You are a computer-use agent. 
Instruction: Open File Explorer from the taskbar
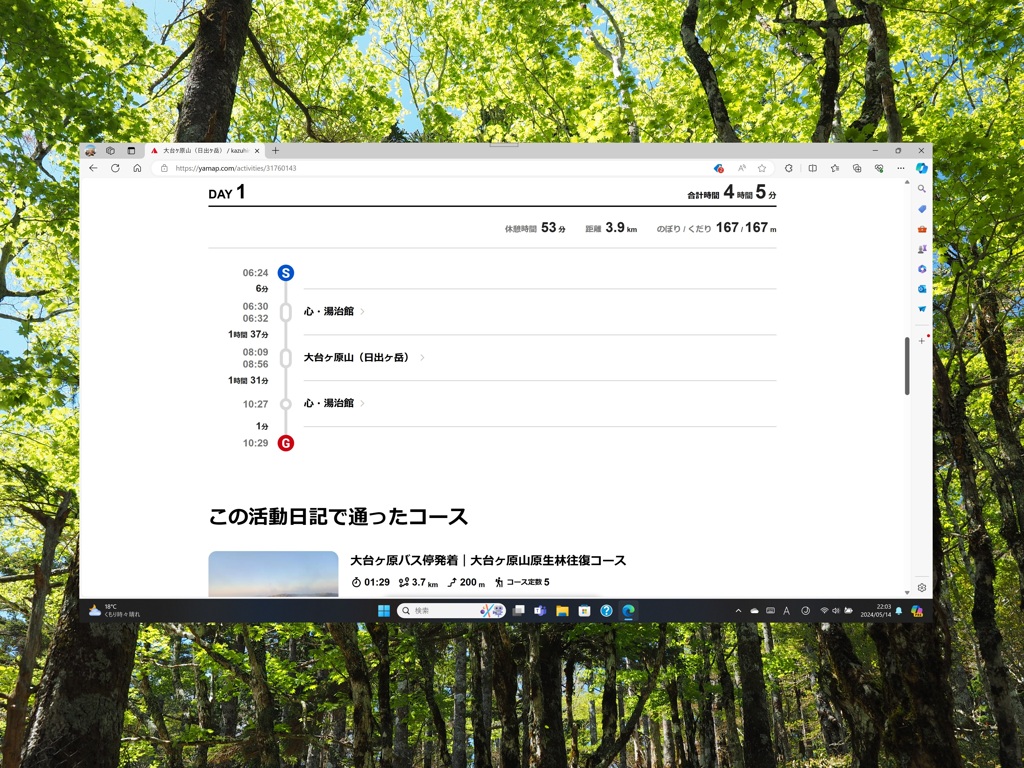click(562, 611)
